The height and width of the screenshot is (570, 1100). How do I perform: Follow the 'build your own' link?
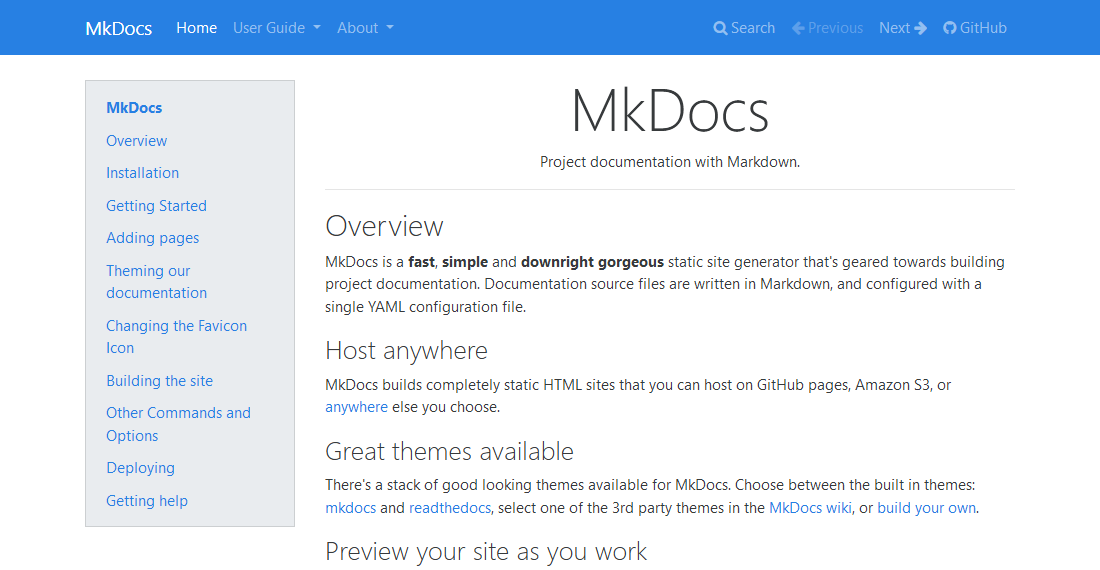coord(926,508)
